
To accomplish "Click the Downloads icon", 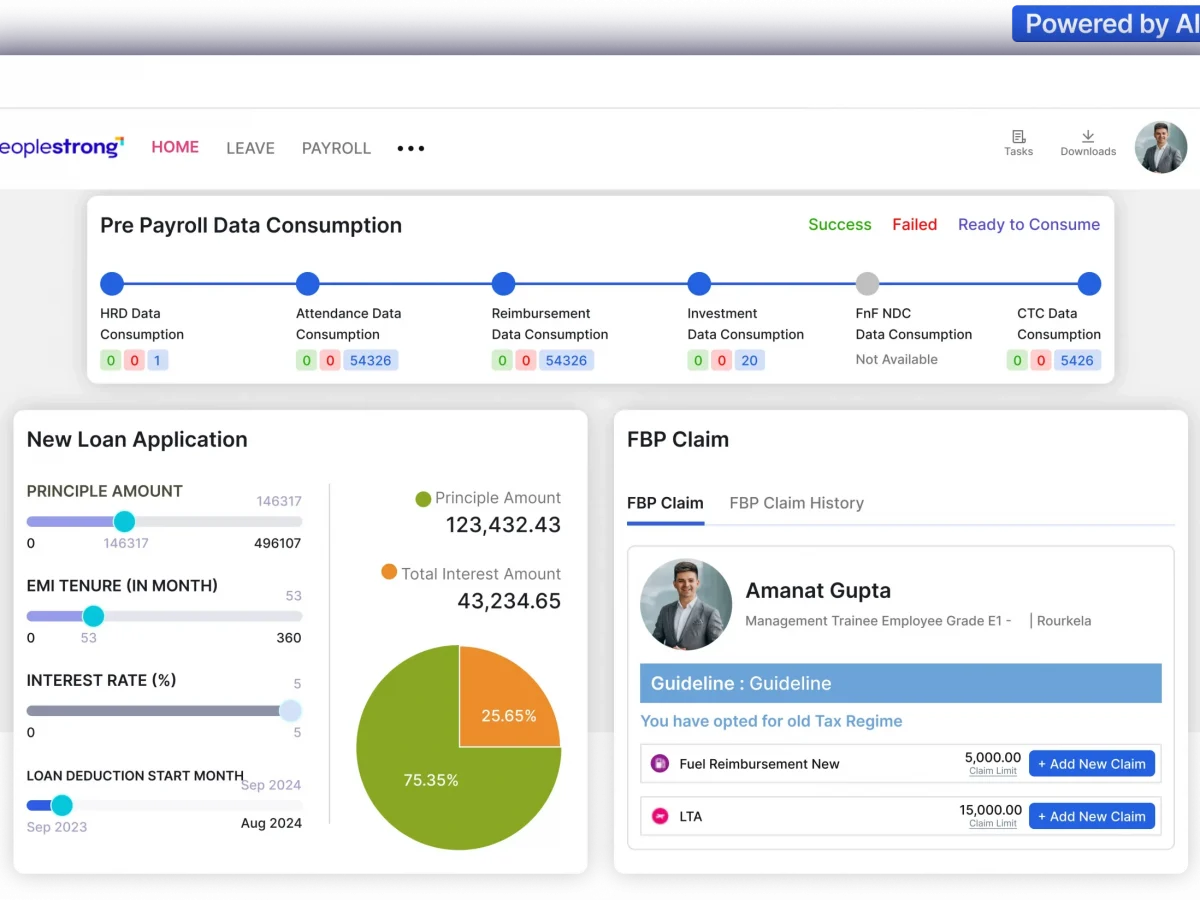I will [1088, 138].
